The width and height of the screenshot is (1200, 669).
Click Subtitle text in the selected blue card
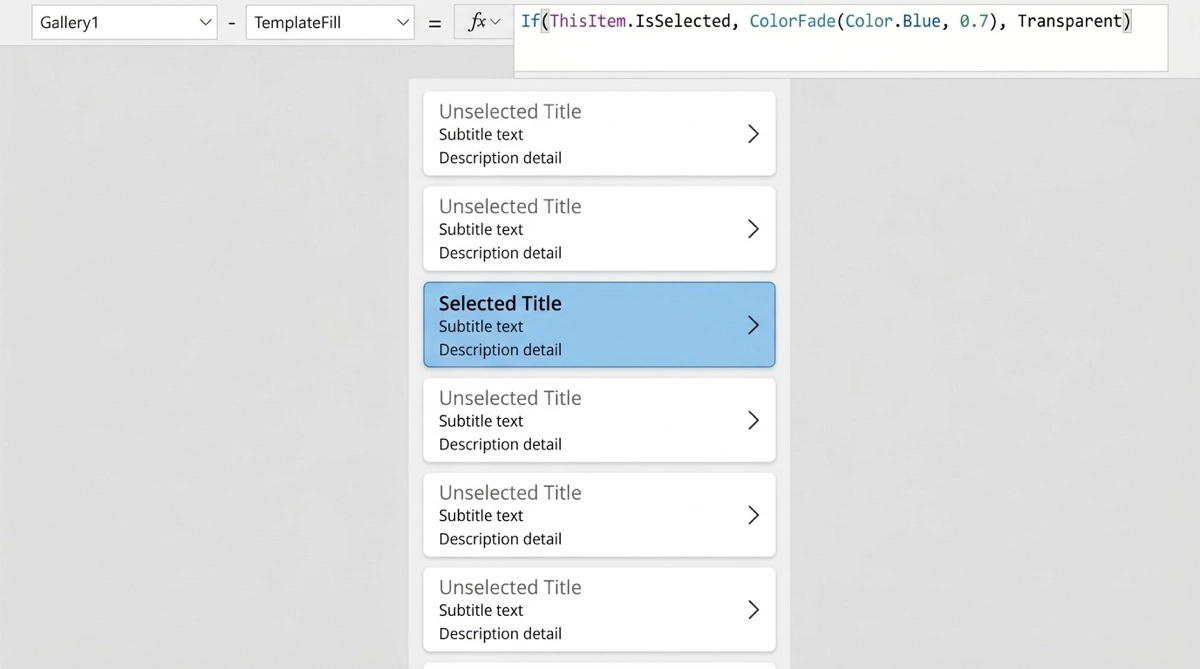click(481, 326)
